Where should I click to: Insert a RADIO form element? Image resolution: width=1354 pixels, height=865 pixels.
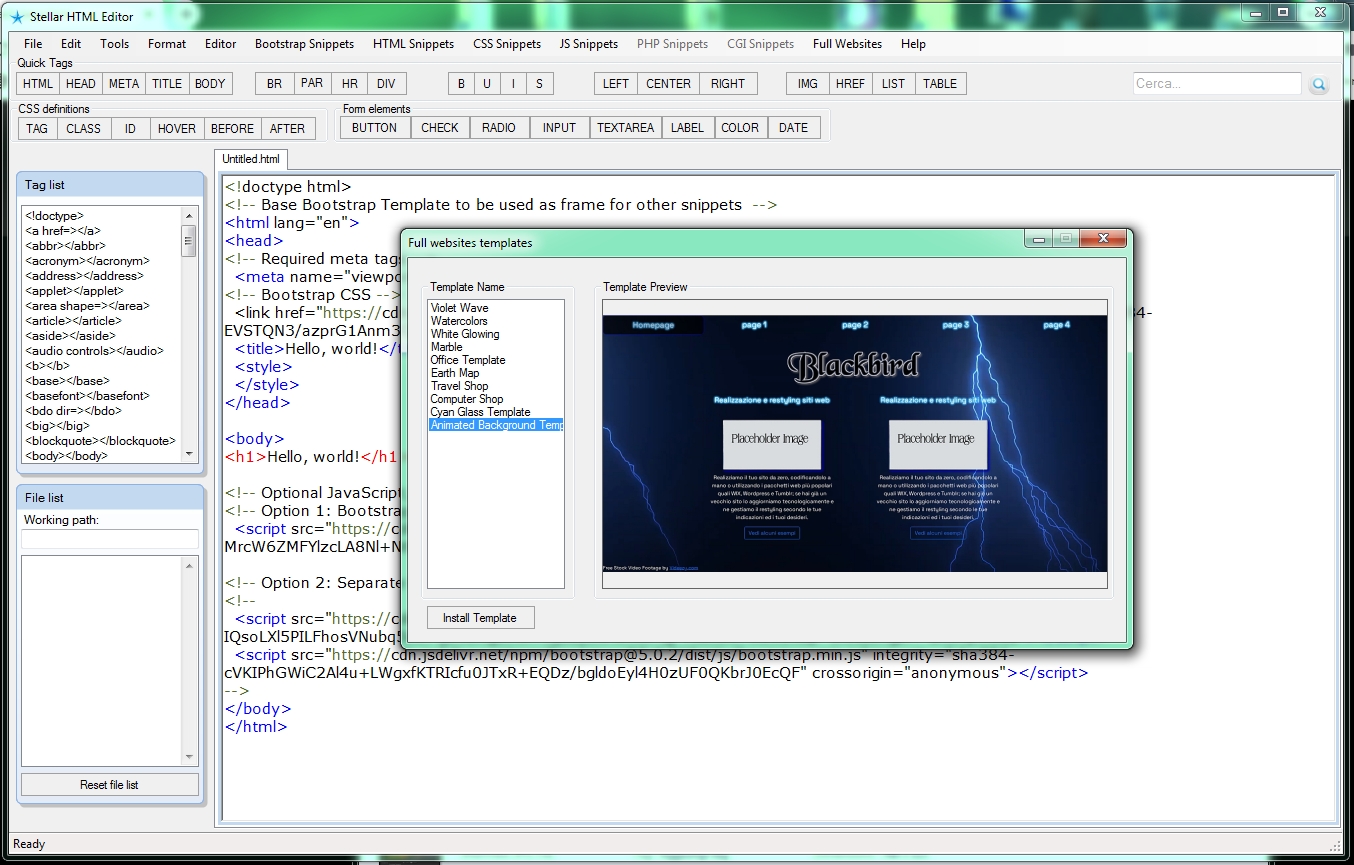point(499,128)
